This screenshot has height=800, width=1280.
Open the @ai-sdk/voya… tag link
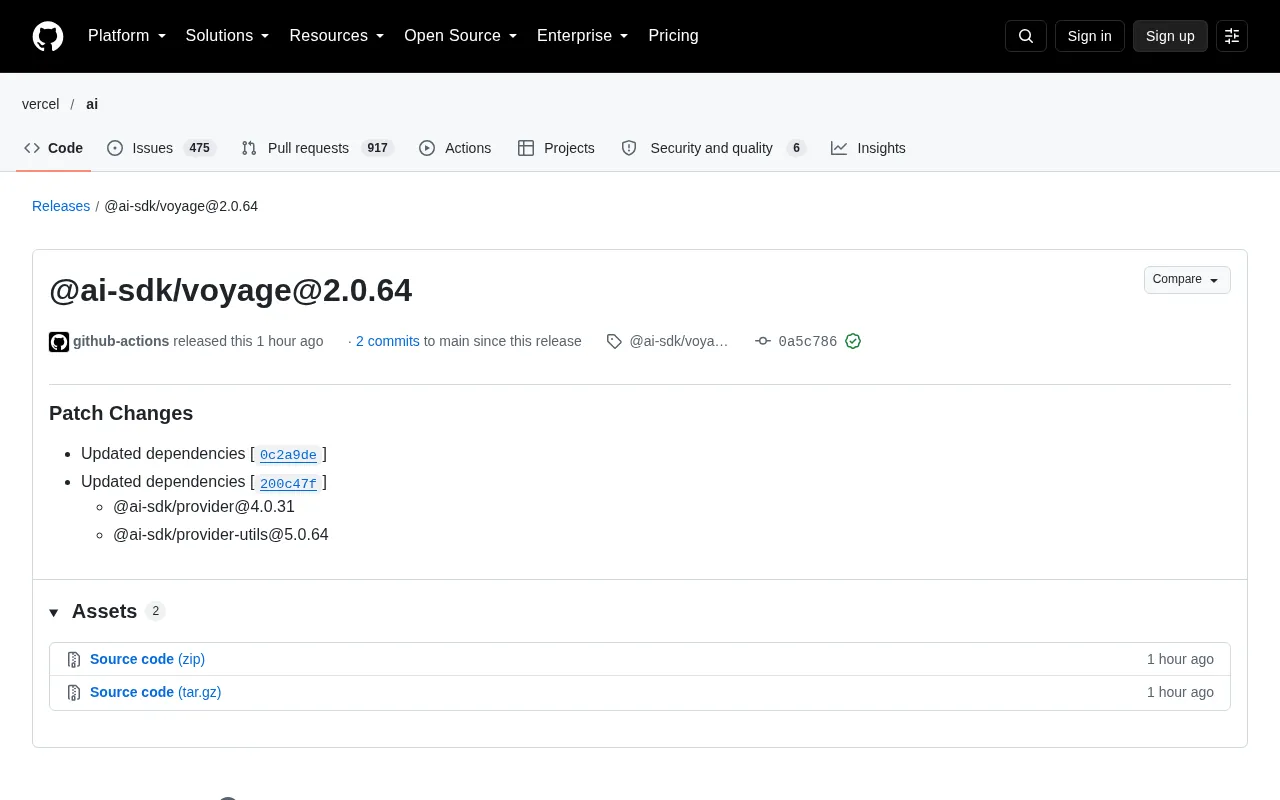tap(679, 341)
